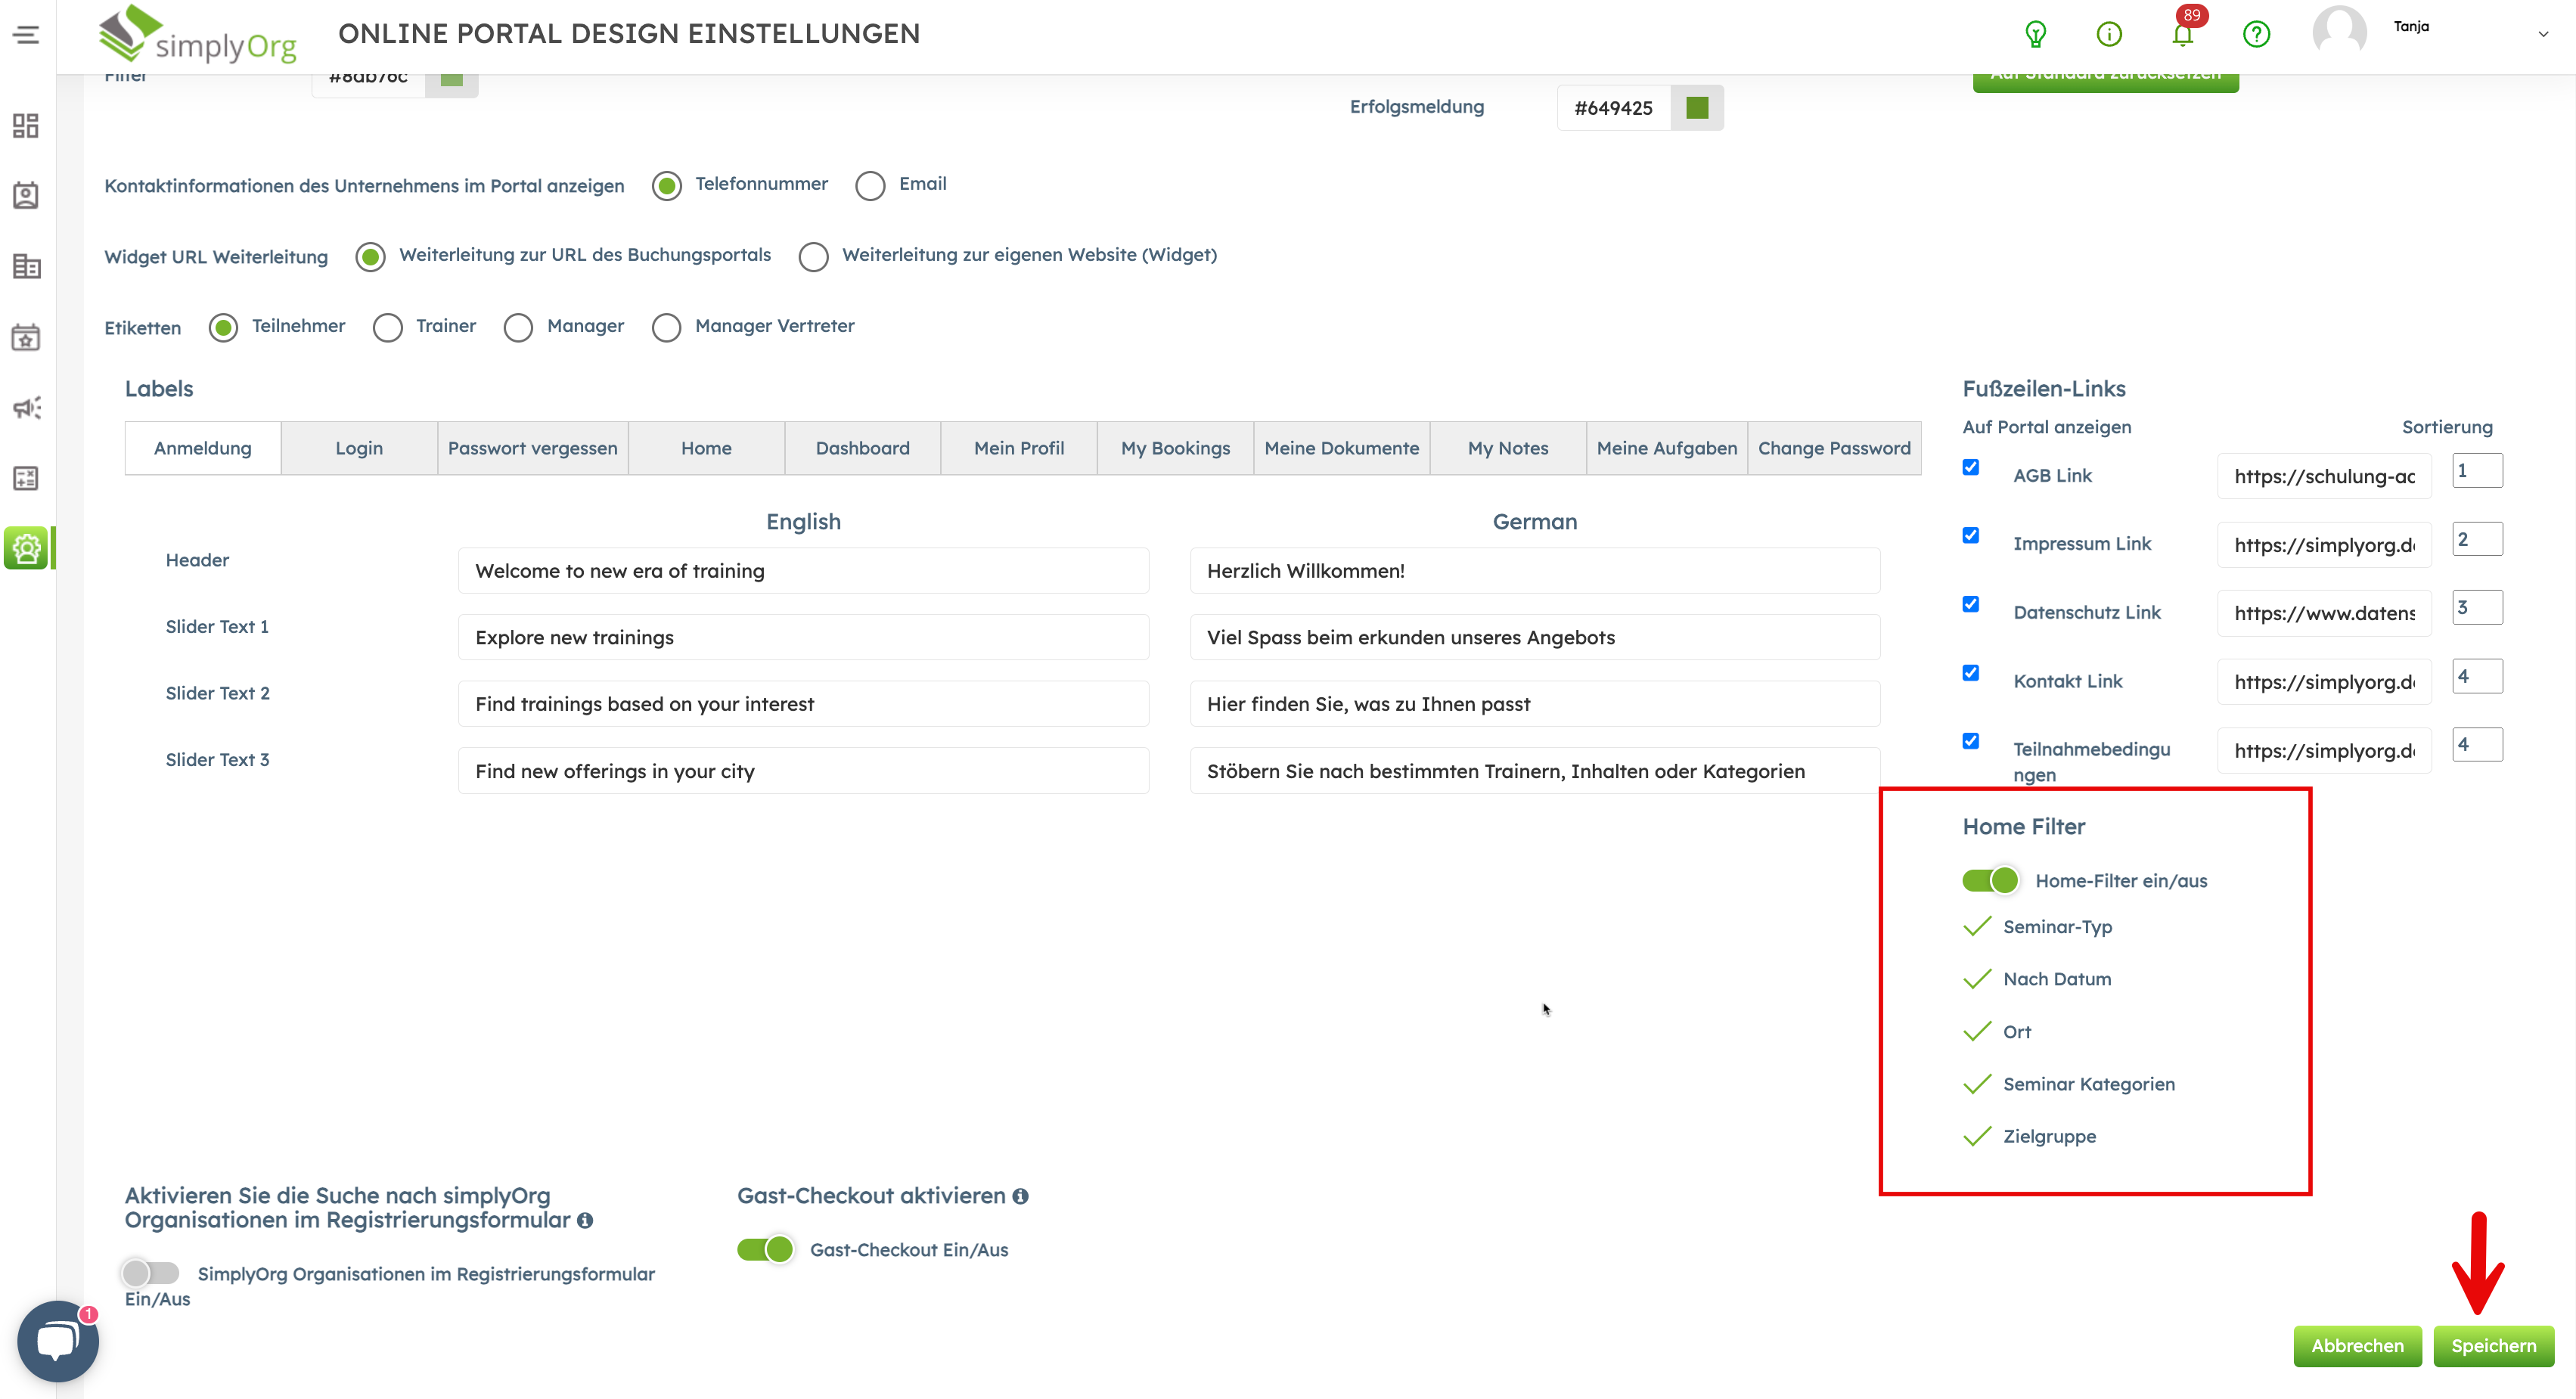The width and height of the screenshot is (2576, 1399).
Task: Click the calendar star sidebar icon
Action: [x=26, y=338]
